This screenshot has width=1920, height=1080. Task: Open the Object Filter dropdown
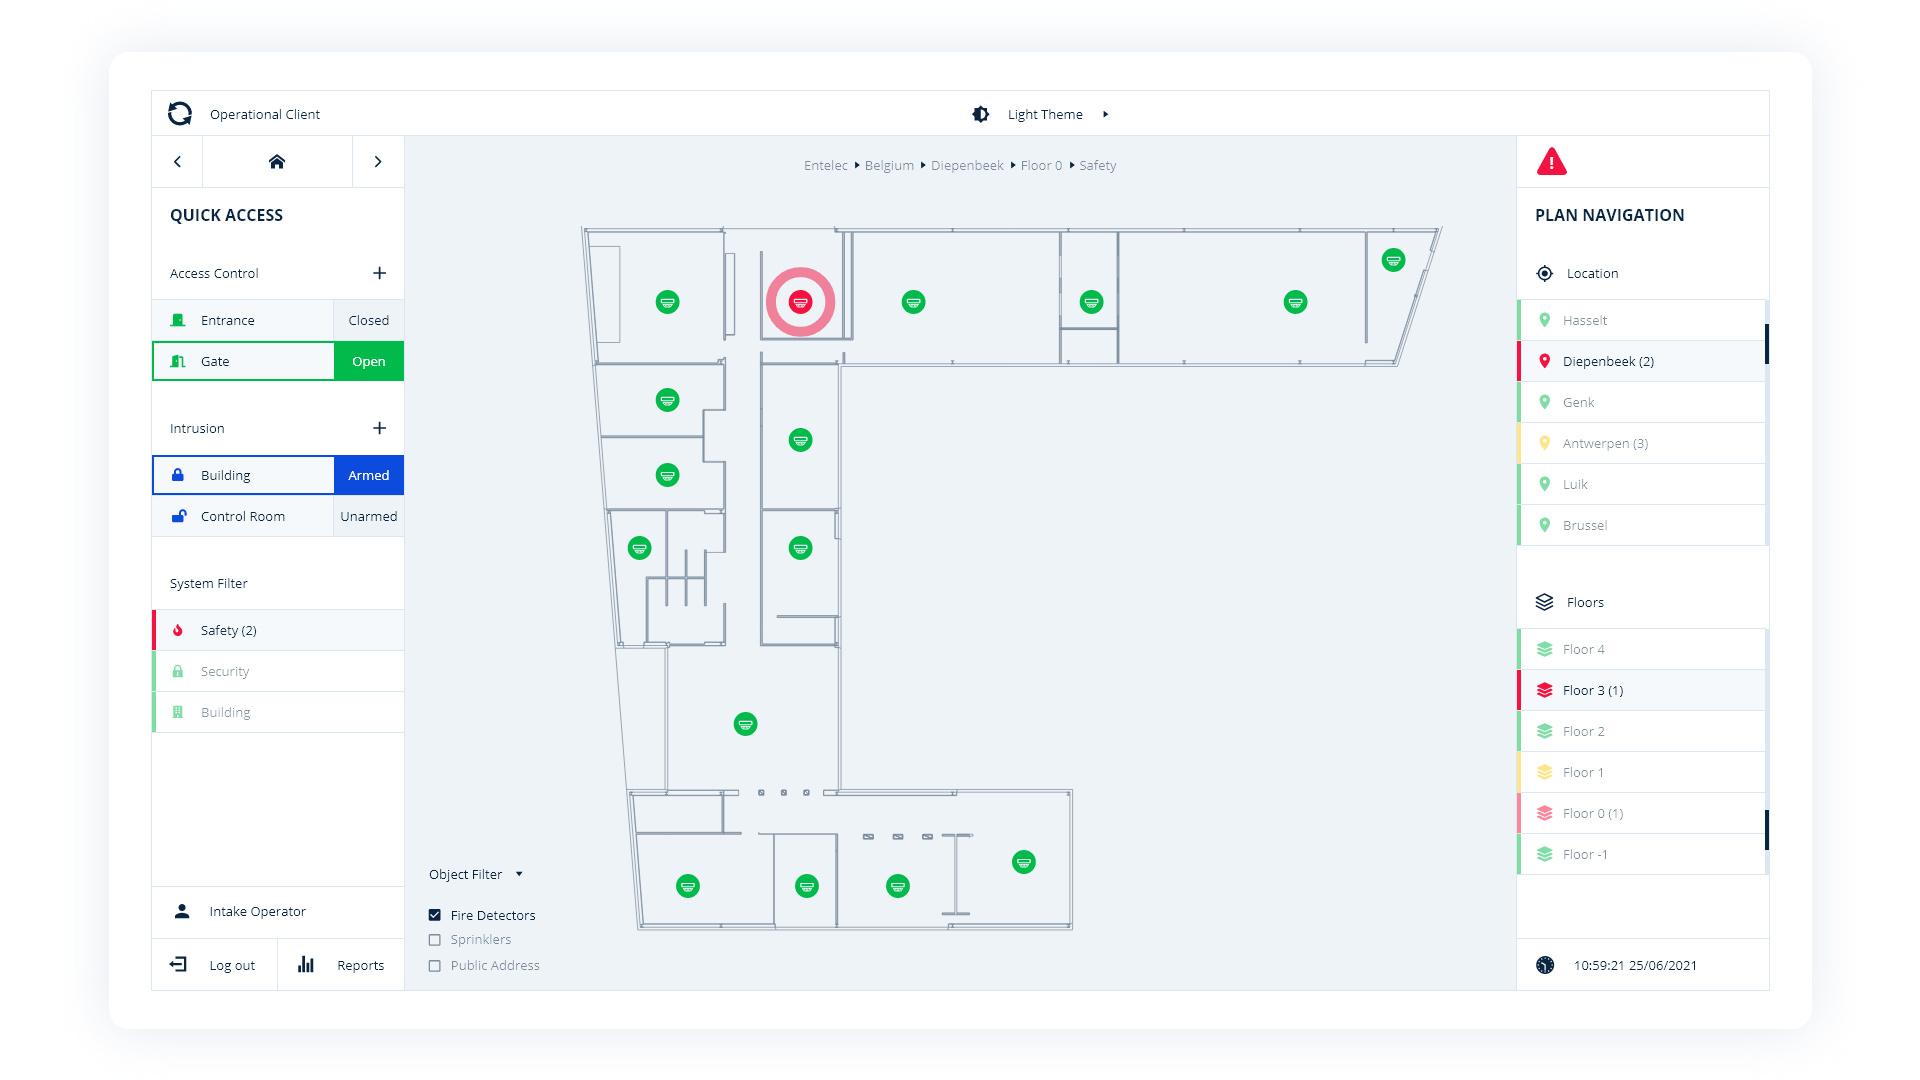point(476,874)
